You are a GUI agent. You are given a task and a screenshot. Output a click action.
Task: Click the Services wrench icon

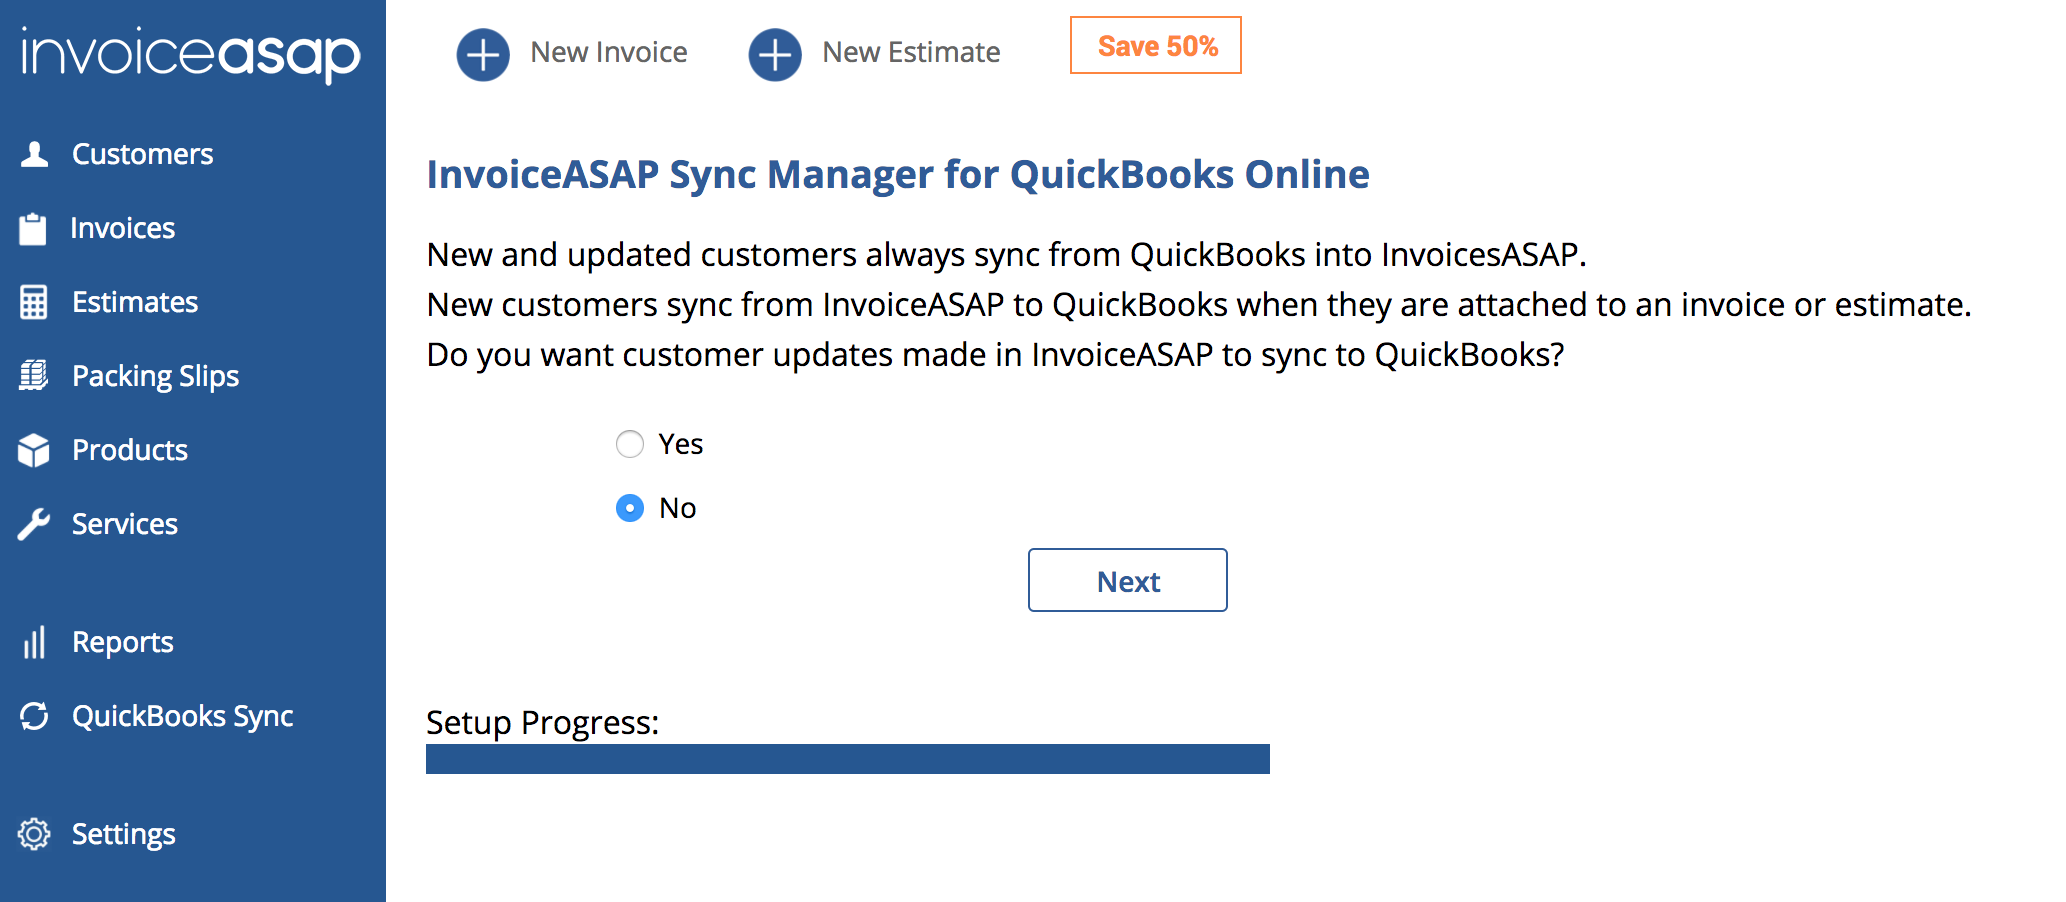pyautogui.click(x=33, y=524)
